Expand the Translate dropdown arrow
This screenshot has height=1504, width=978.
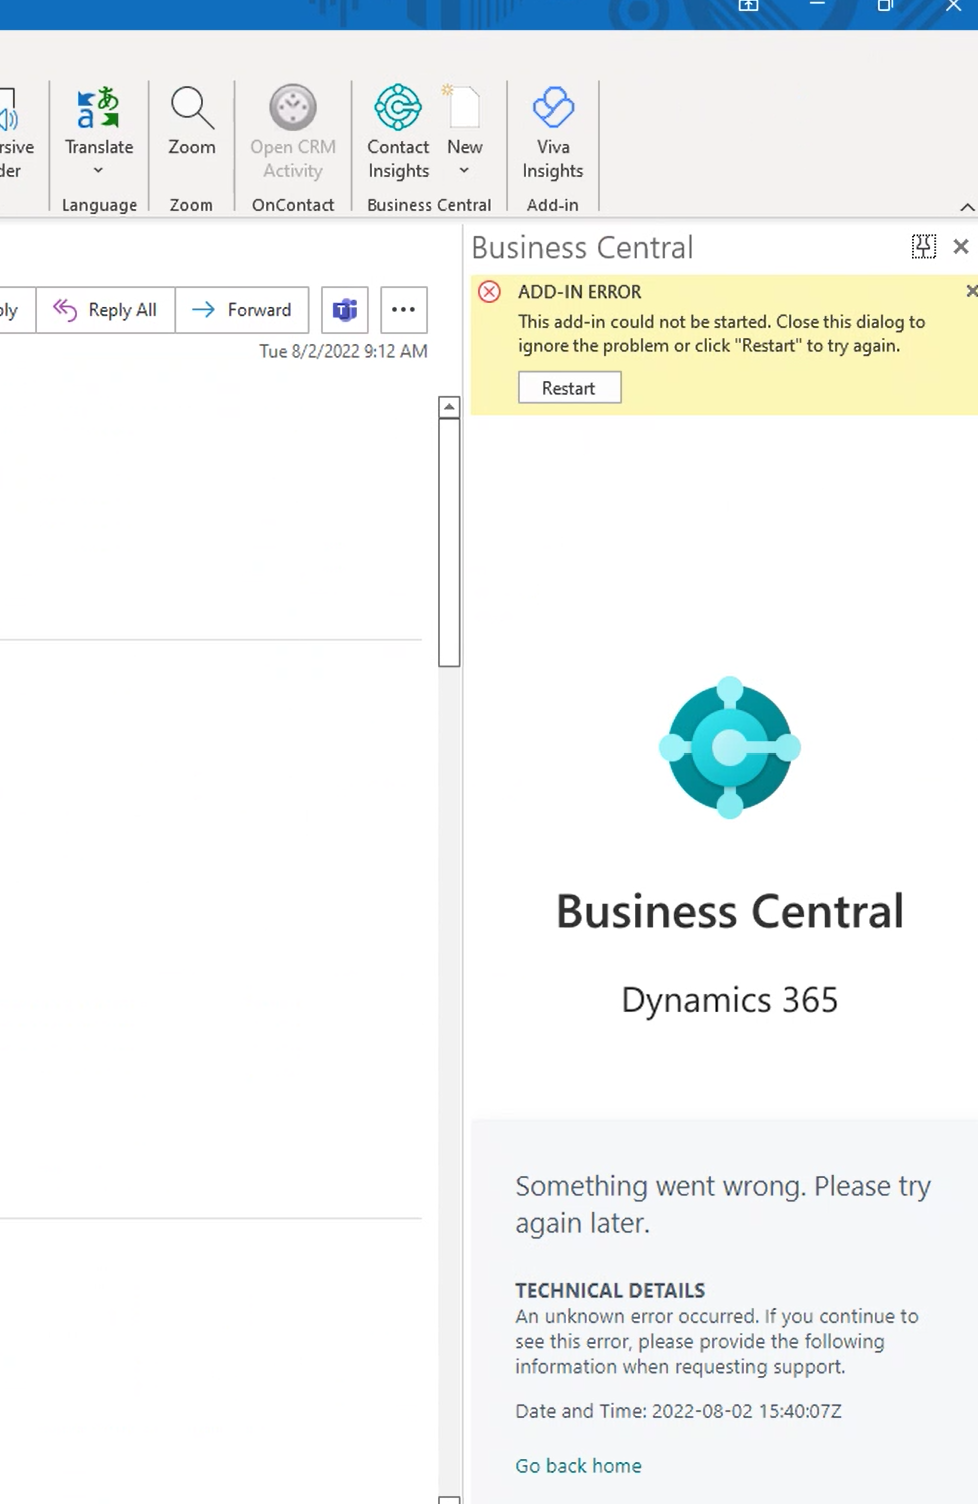point(98,171)
